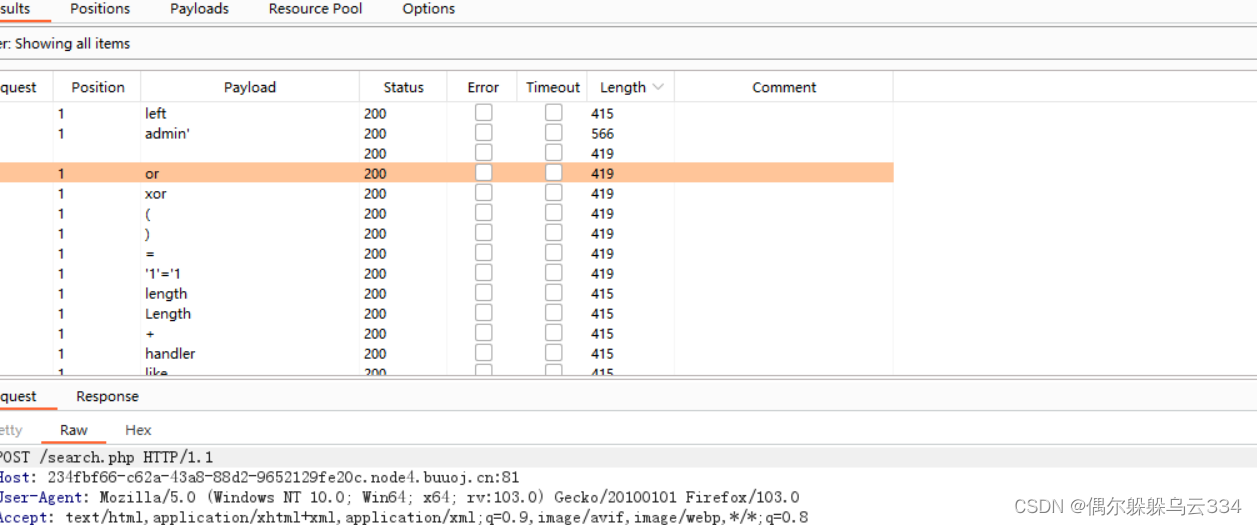Image resolution: width=1257 pixels, height=525 pixels.
Task: Sort by the Timeout column header
Action: [x=553, y=87]
